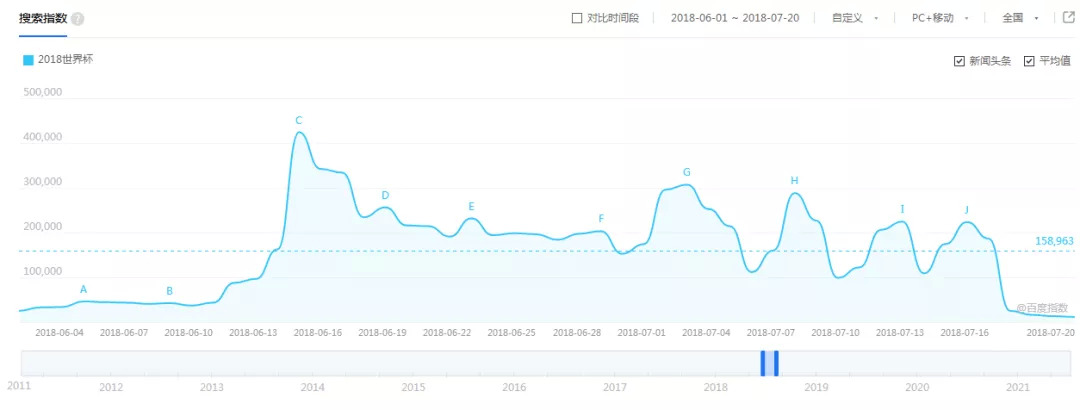1080x410 pixels.
Task: Click news marker C at the peak
Action: [x=299, y=121]
